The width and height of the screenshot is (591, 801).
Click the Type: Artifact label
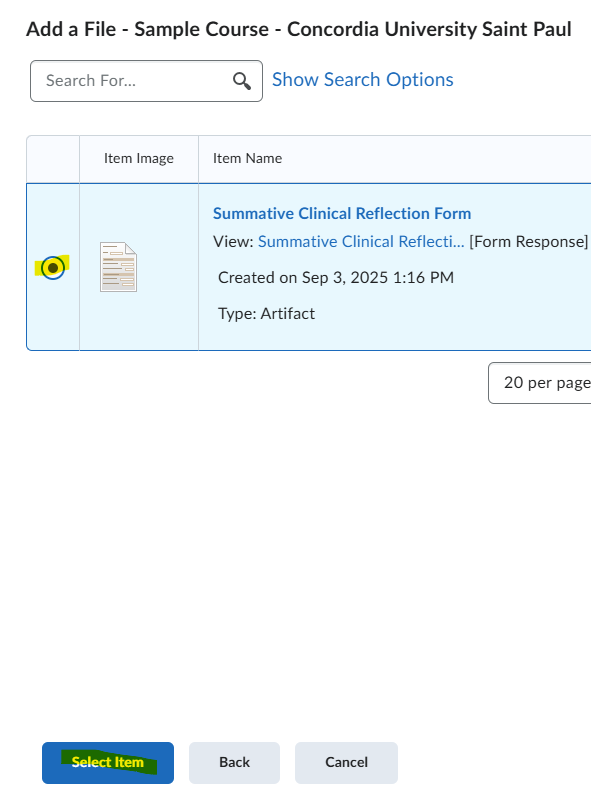pyautogui.click(x=267, y=313)
